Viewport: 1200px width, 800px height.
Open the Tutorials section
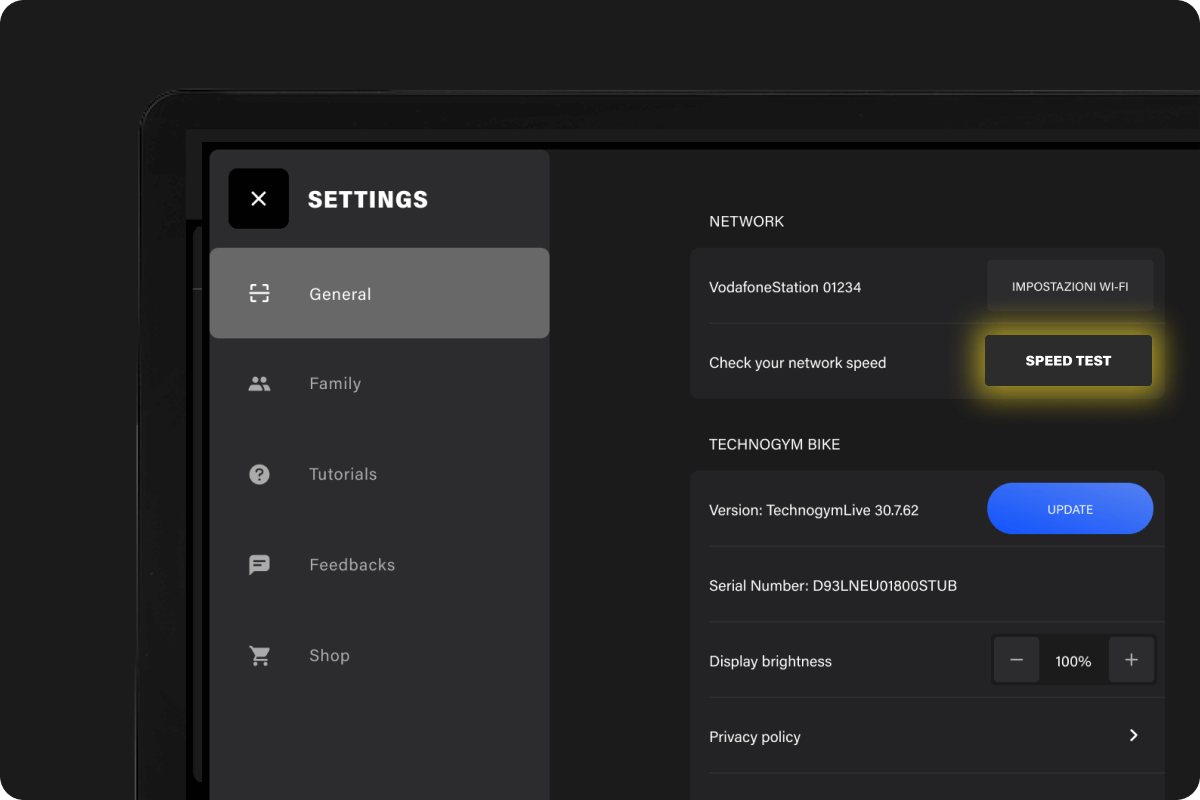point(379,474)
